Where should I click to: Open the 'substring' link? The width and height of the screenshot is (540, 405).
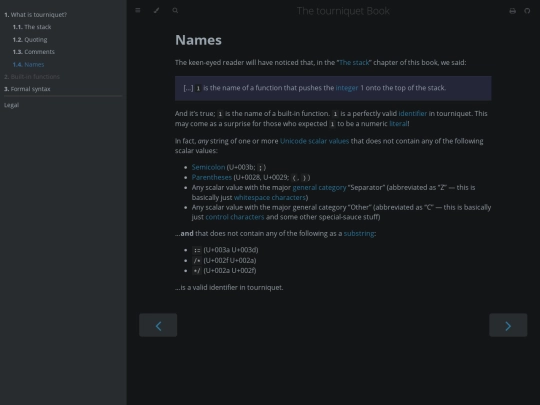(x=359, y=233)
